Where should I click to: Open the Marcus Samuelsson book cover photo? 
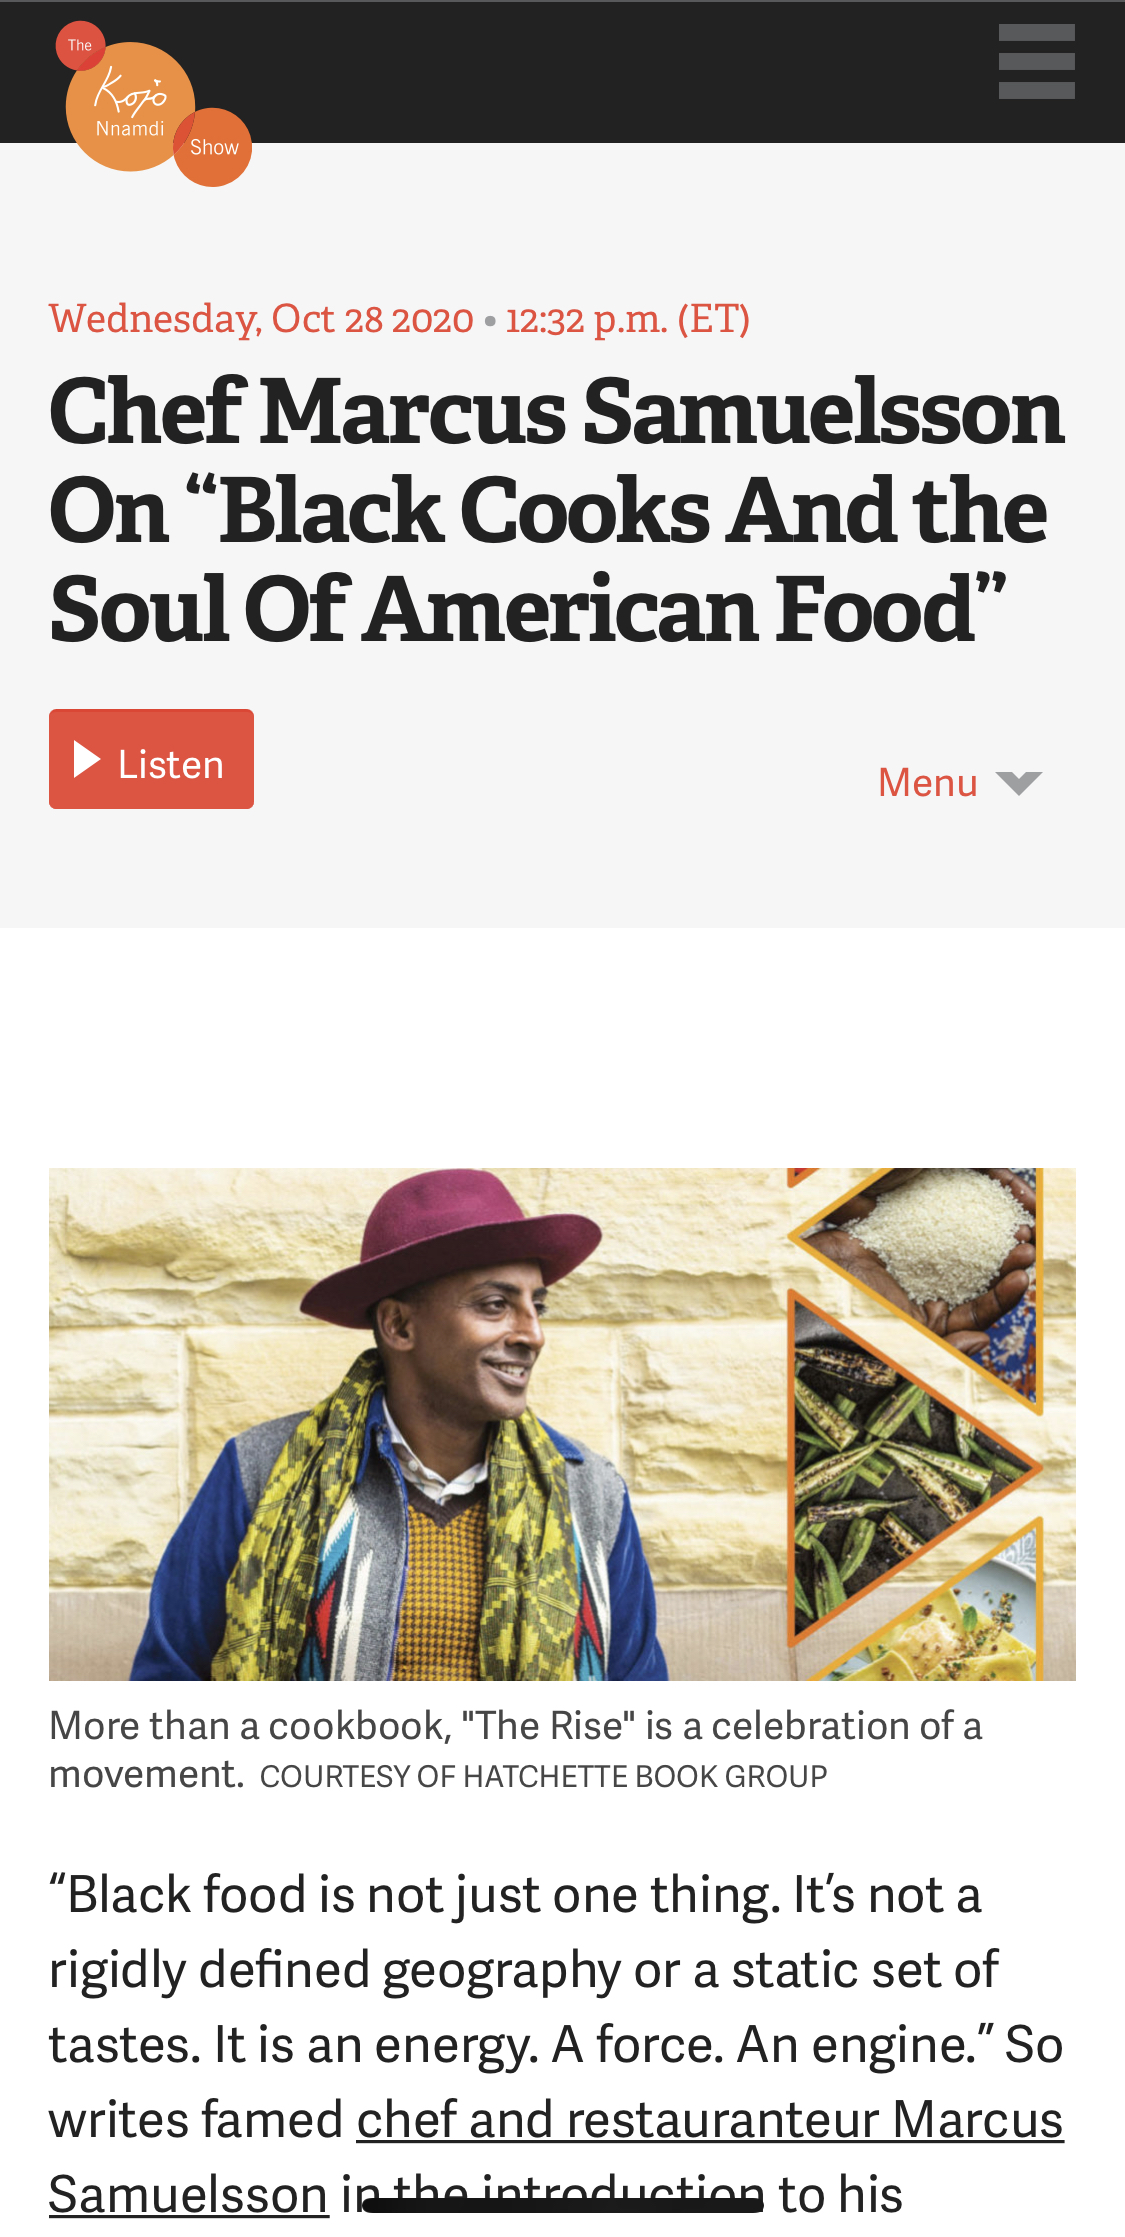(x=562, y=1424)
